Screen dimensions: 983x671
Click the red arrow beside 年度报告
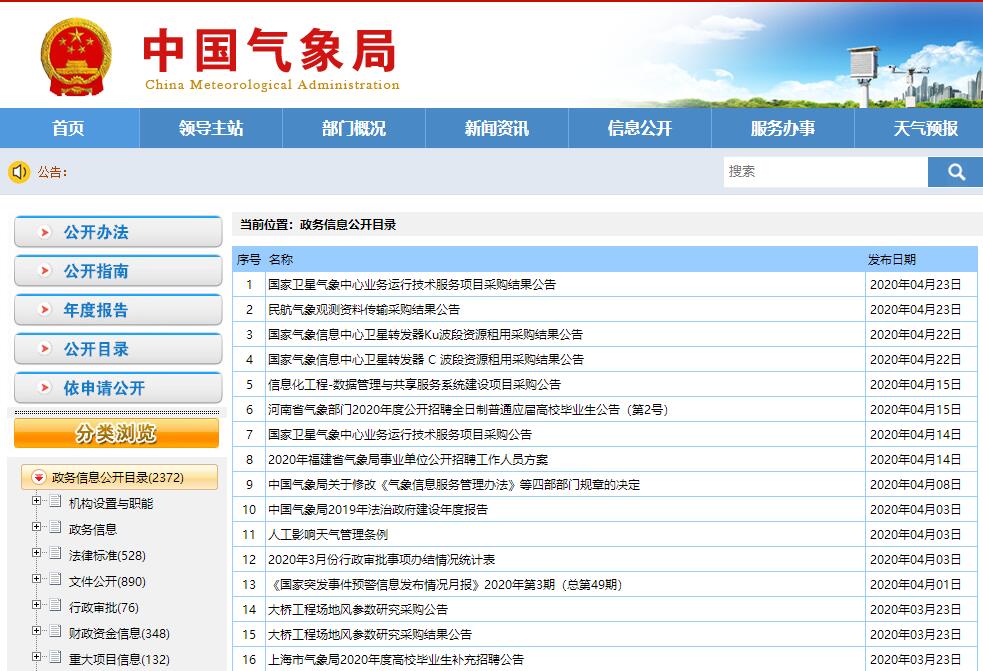pyautogui.click(x=45, y=310)
